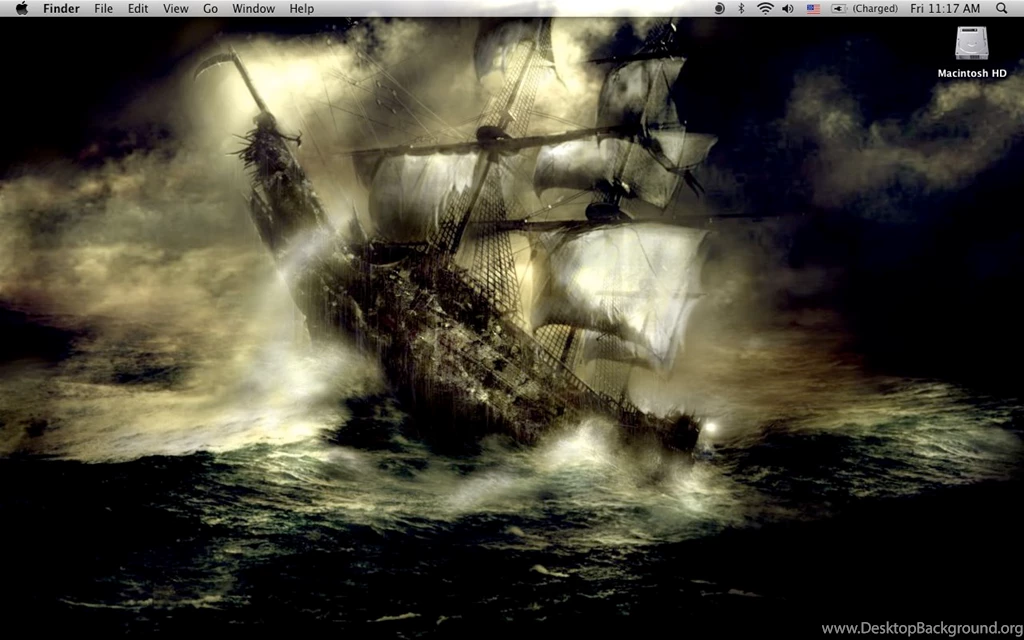Click the Macintosh HD text label
1024x640 pixels.
[x=971, y=73]
